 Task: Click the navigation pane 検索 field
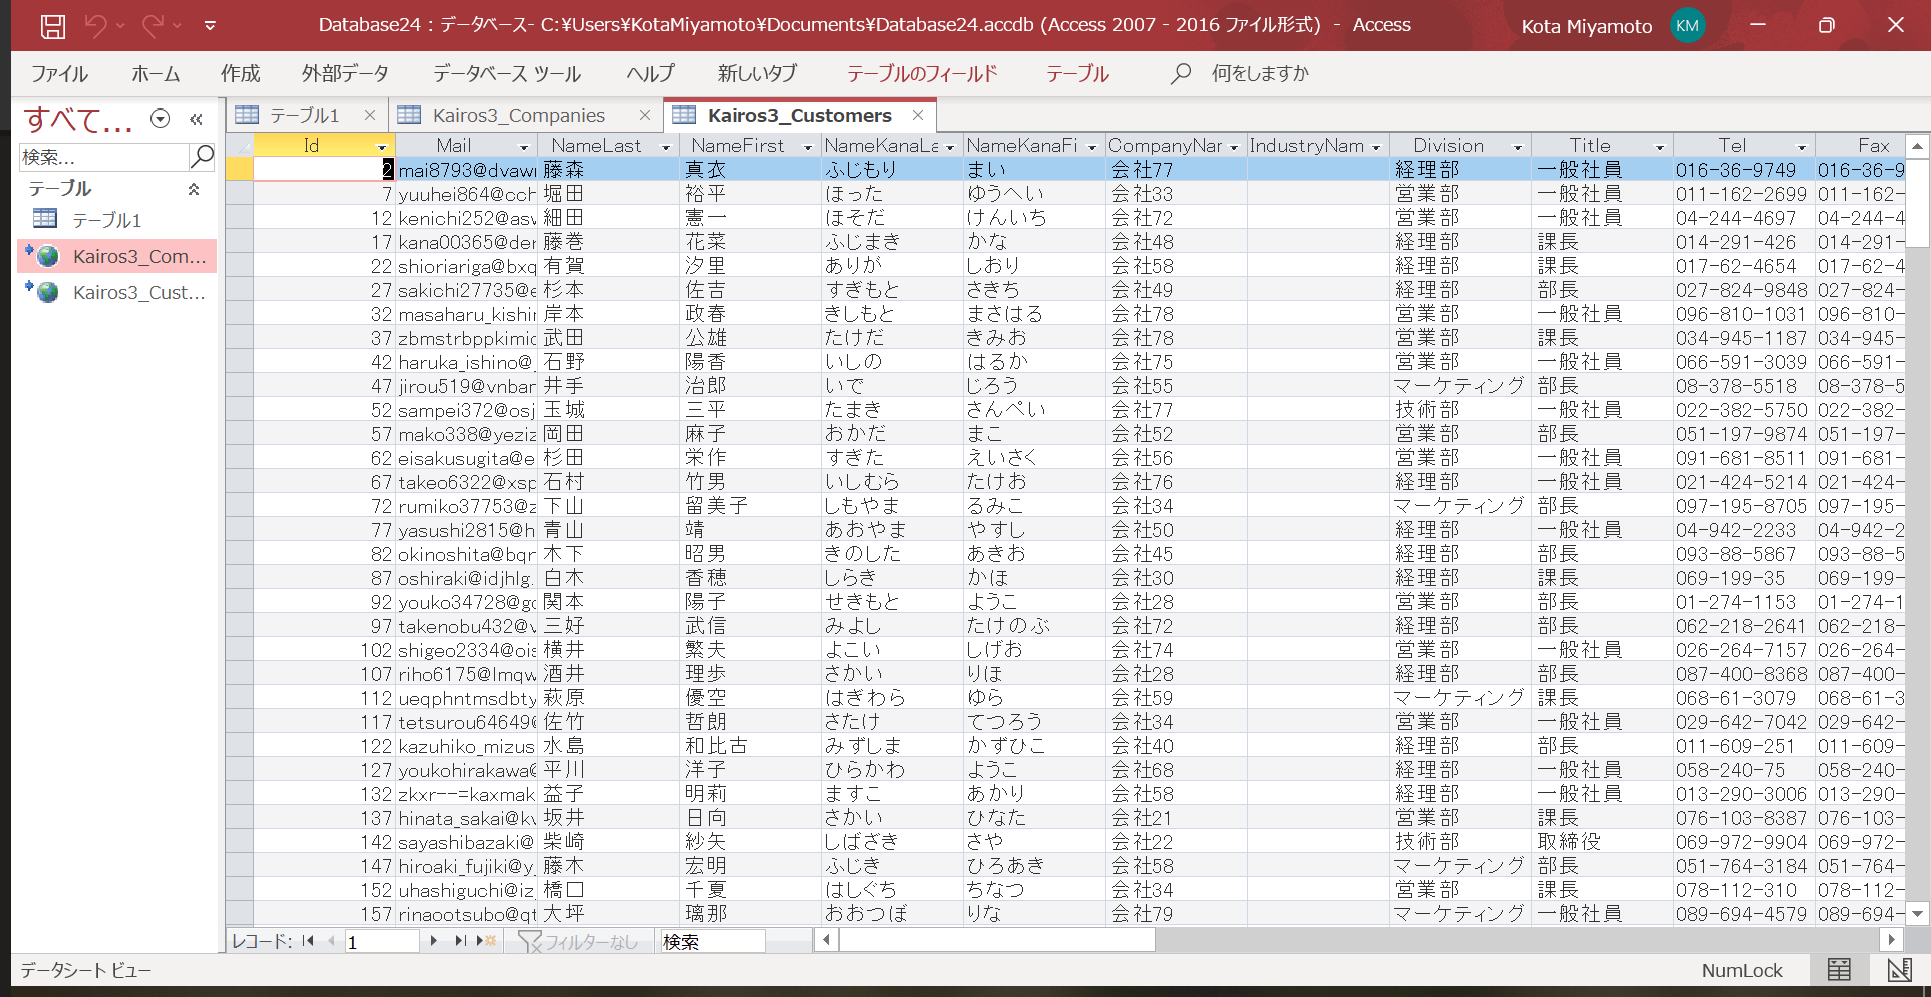[x=104, y=157]
